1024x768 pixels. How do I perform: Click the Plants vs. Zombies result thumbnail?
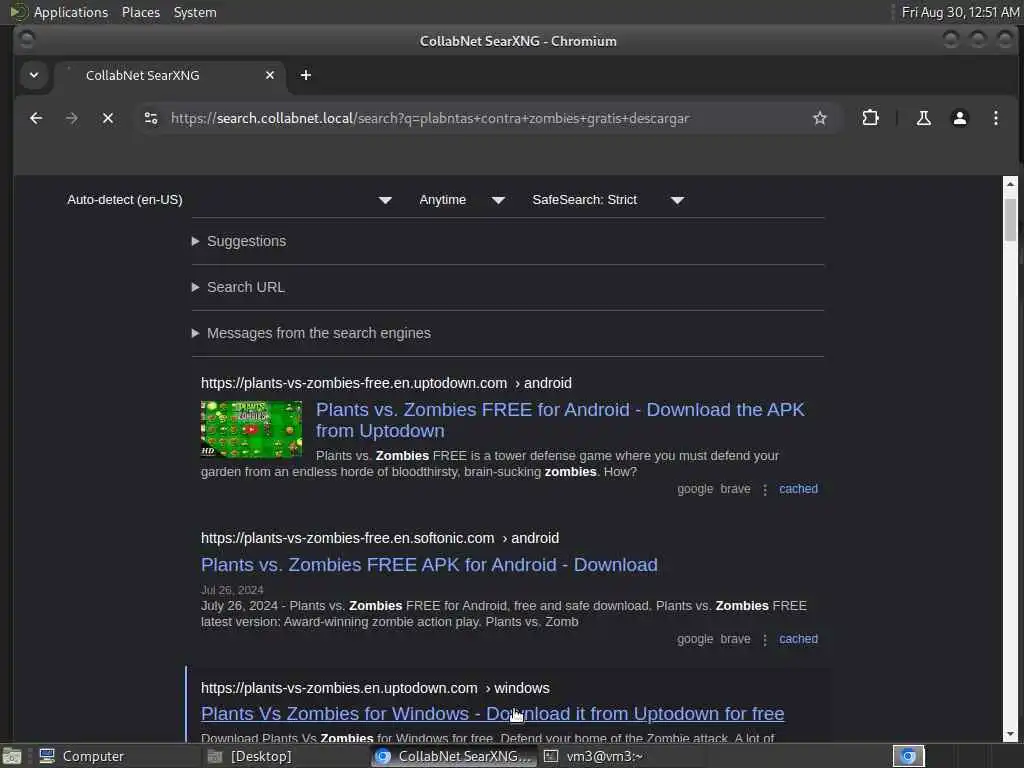coord(251,429)
